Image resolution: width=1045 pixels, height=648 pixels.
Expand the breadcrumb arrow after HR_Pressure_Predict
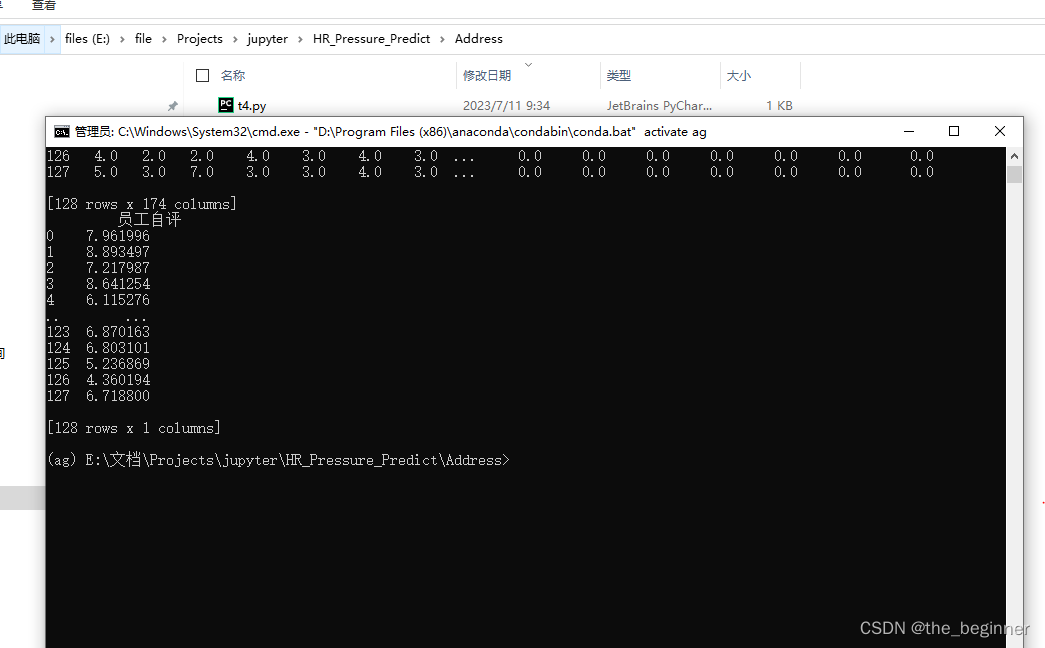(x=440, y=38)
